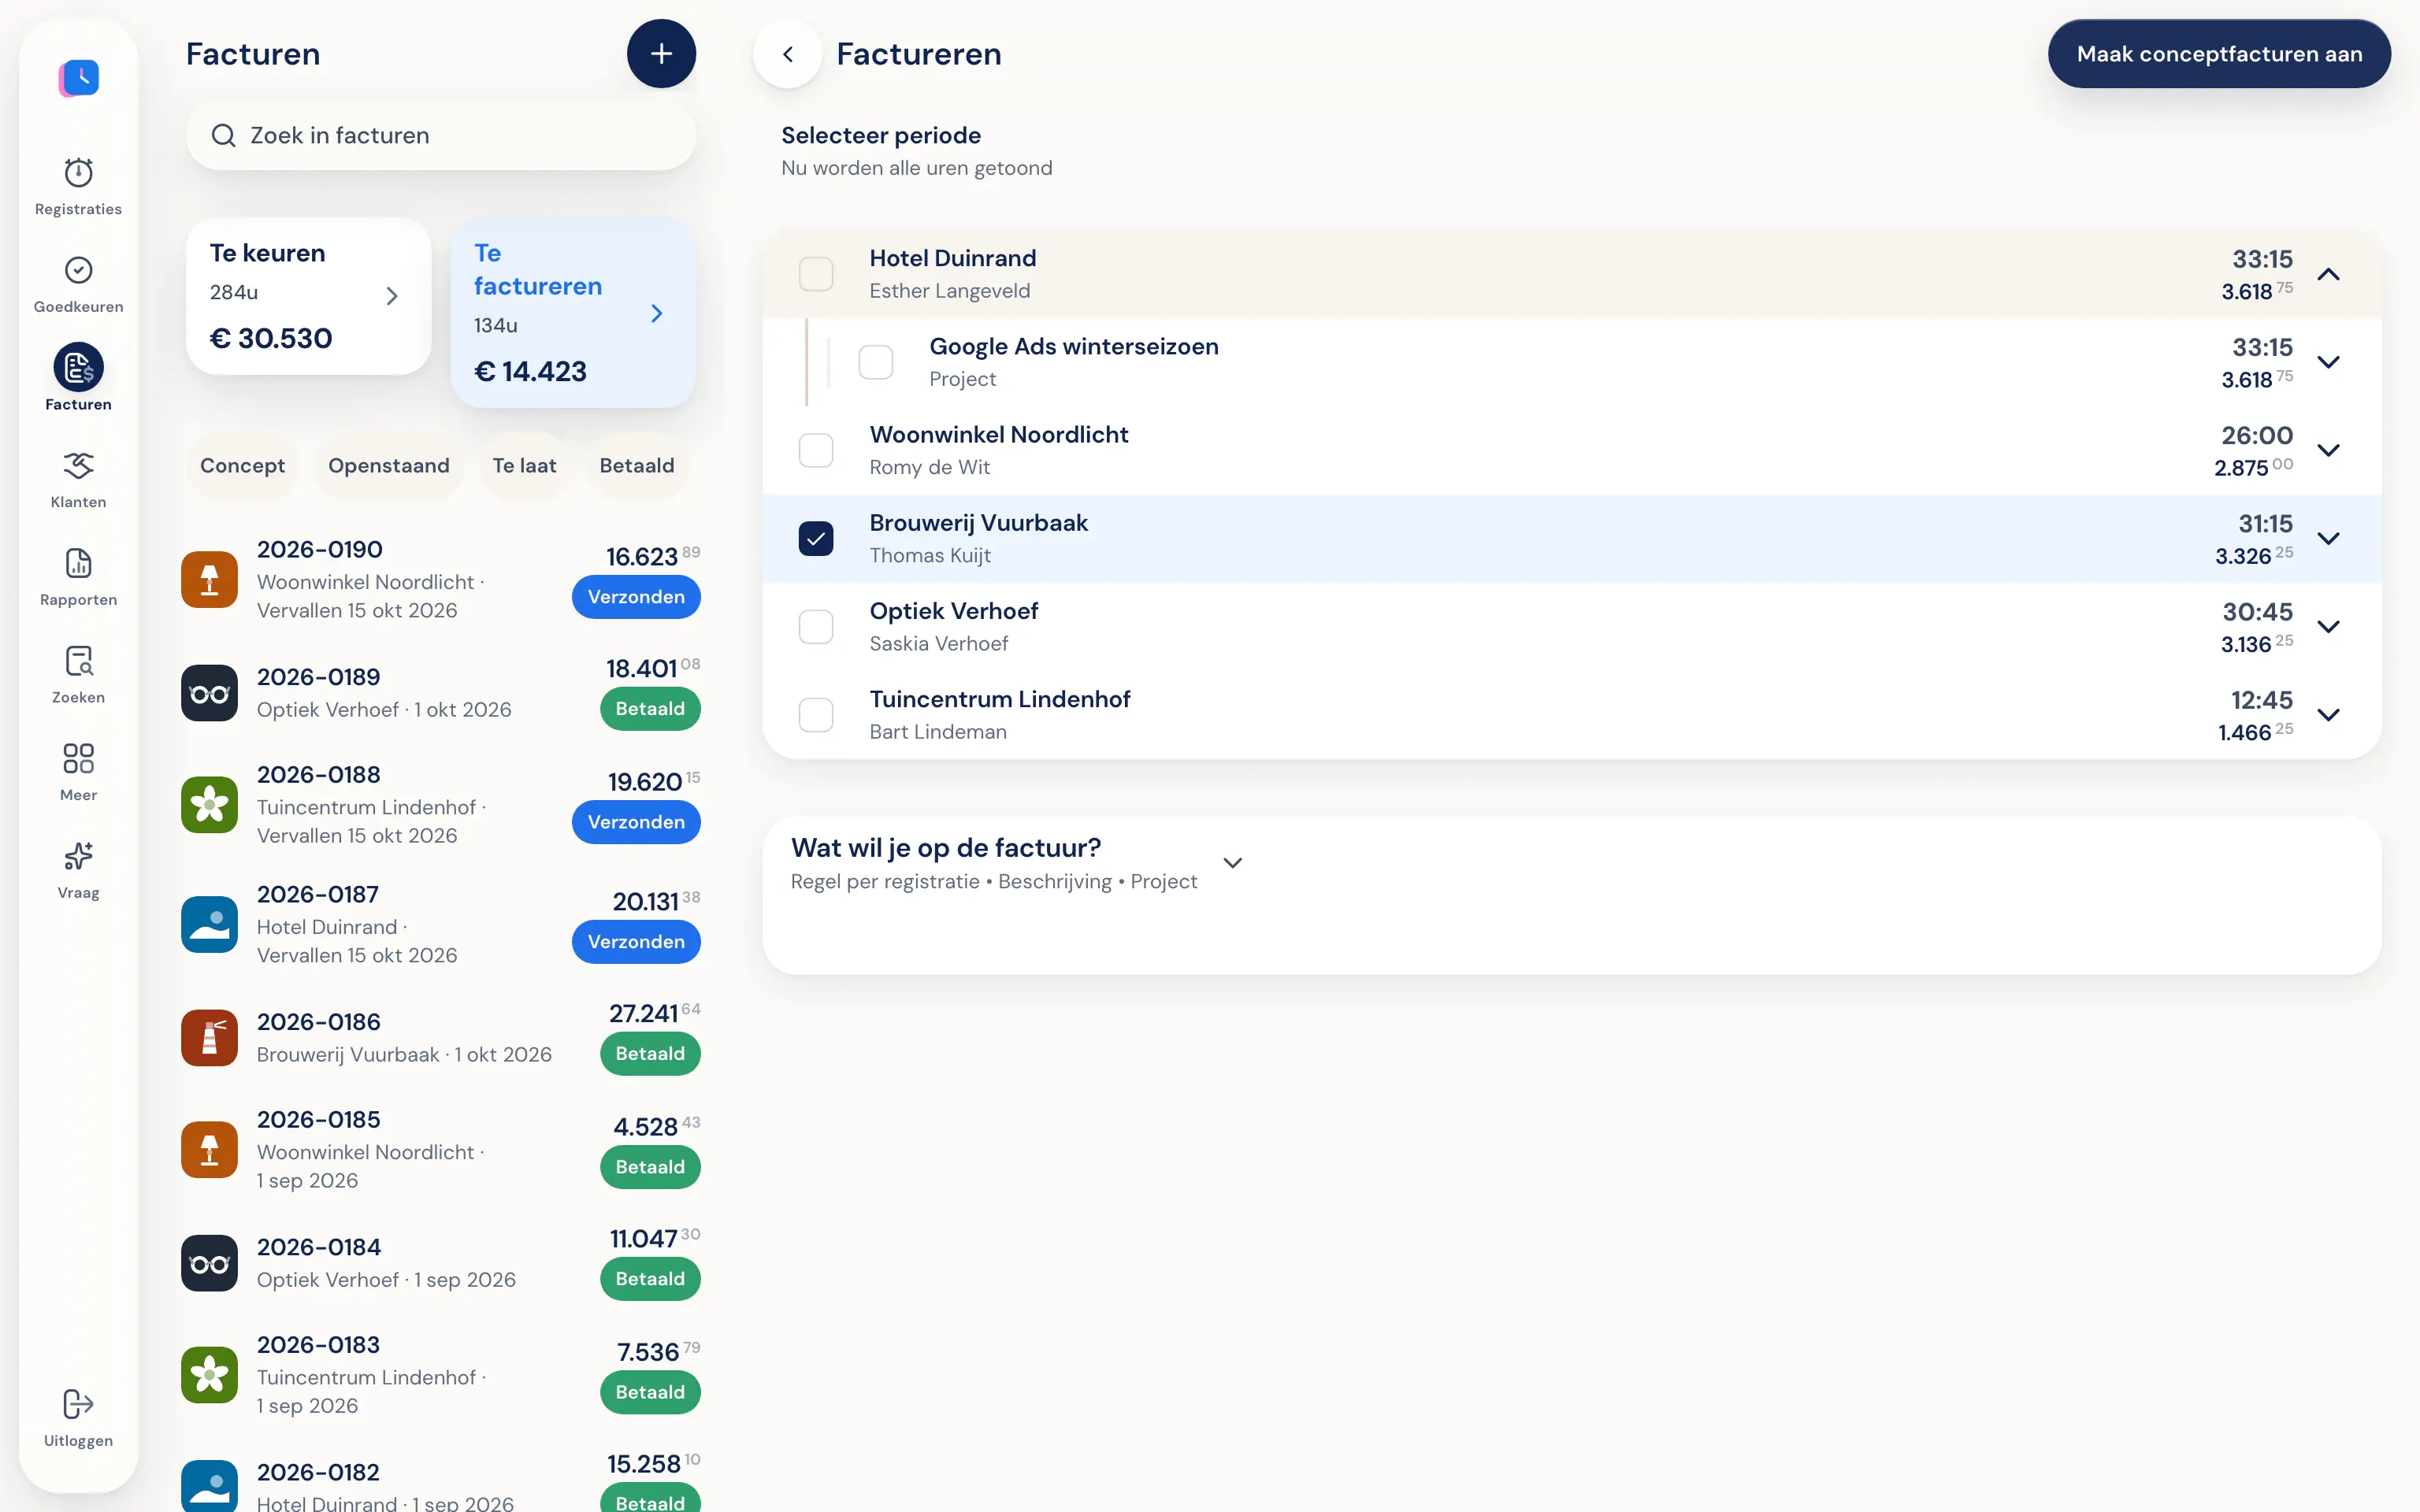Open the Meer menu icon
Image resolution: width=2420 pixels, height=1512 pixels.
(x=78, y=758)
